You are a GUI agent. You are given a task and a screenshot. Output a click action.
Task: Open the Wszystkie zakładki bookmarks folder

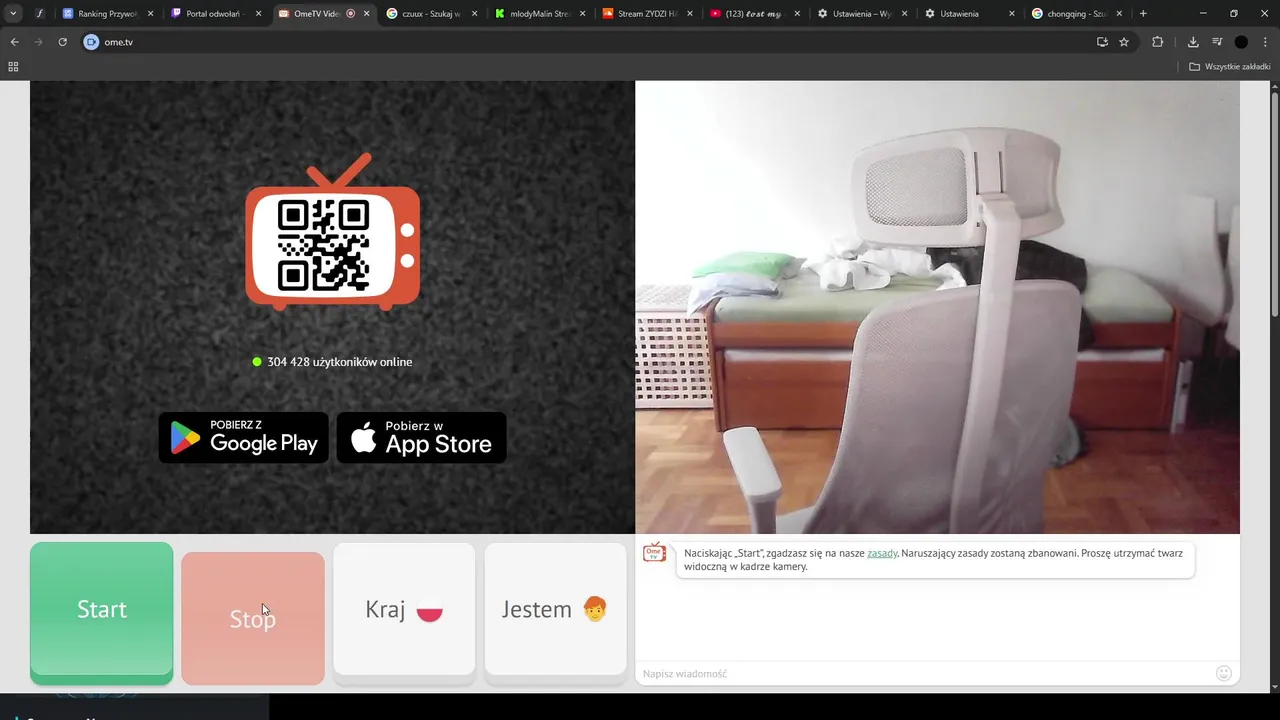pyautogui.click(x=1229, y=67)
